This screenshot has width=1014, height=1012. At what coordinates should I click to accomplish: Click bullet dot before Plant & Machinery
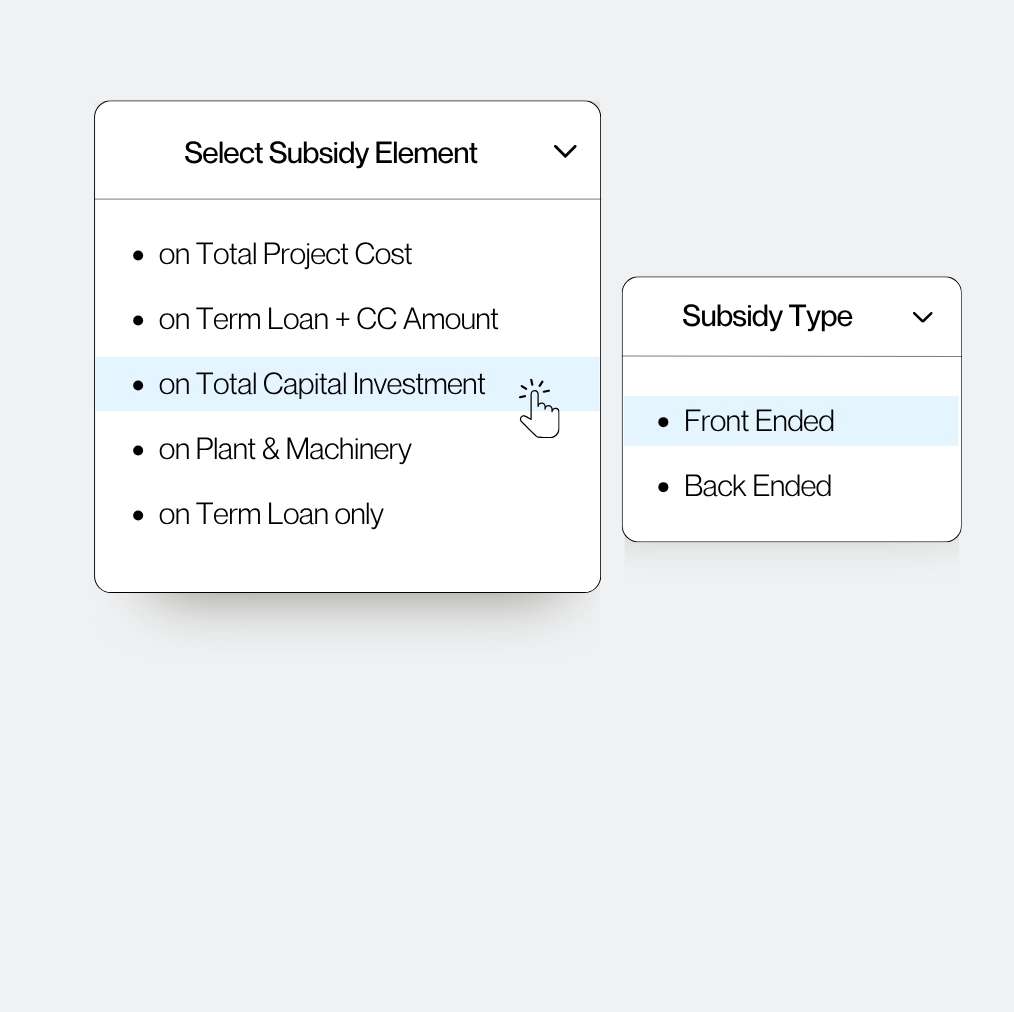pos(139,450)
